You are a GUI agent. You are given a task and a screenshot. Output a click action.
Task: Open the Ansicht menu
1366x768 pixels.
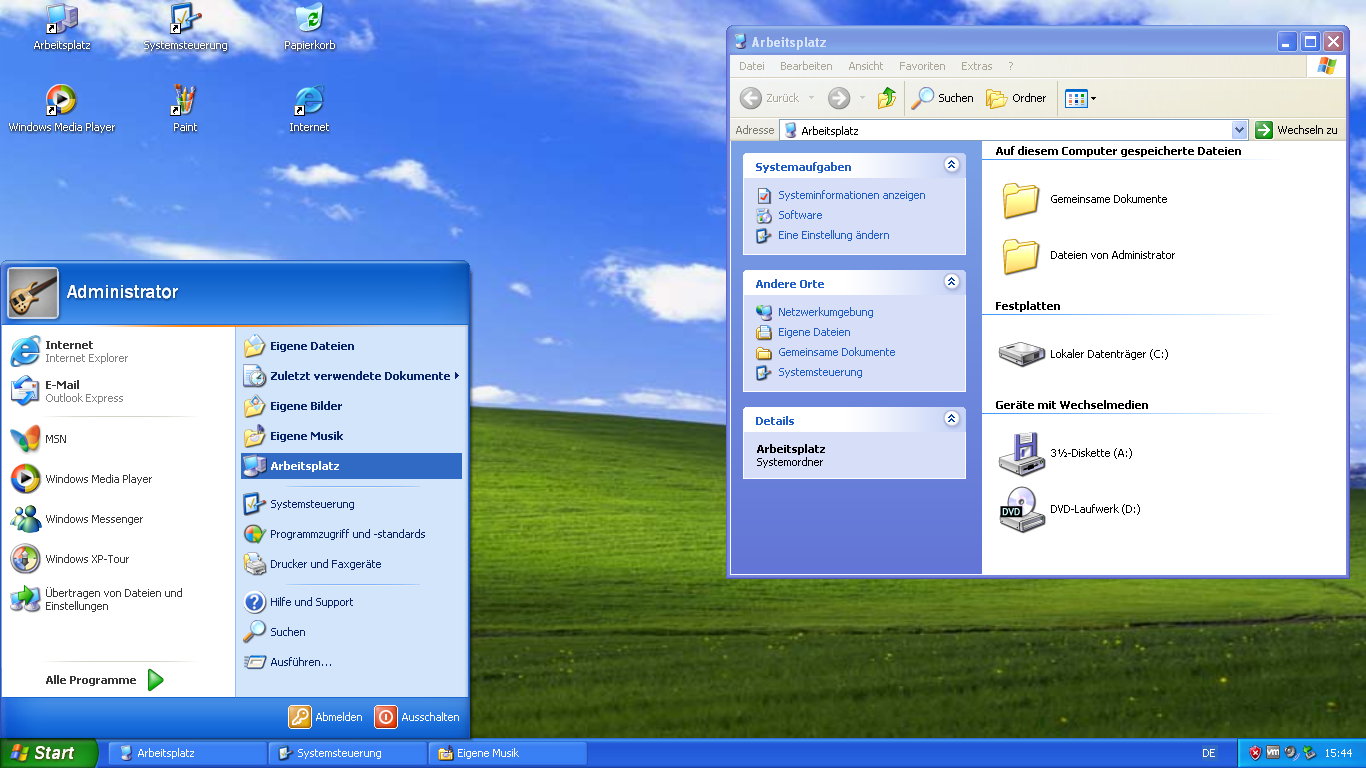click(x=865, y=66)
